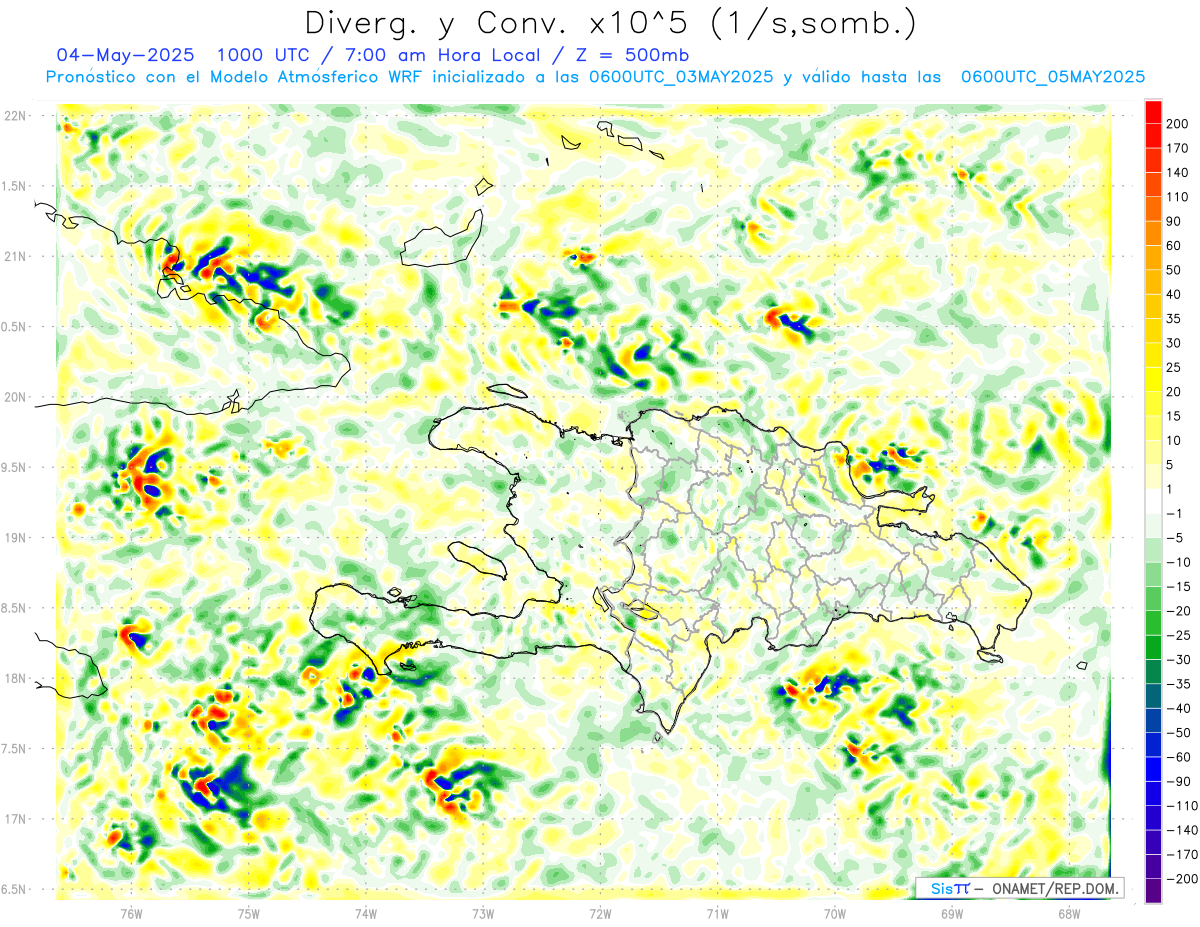Click the "-25" color scale label
This screenshot has height=927, width=1200.
click(x=1180, y=635)
